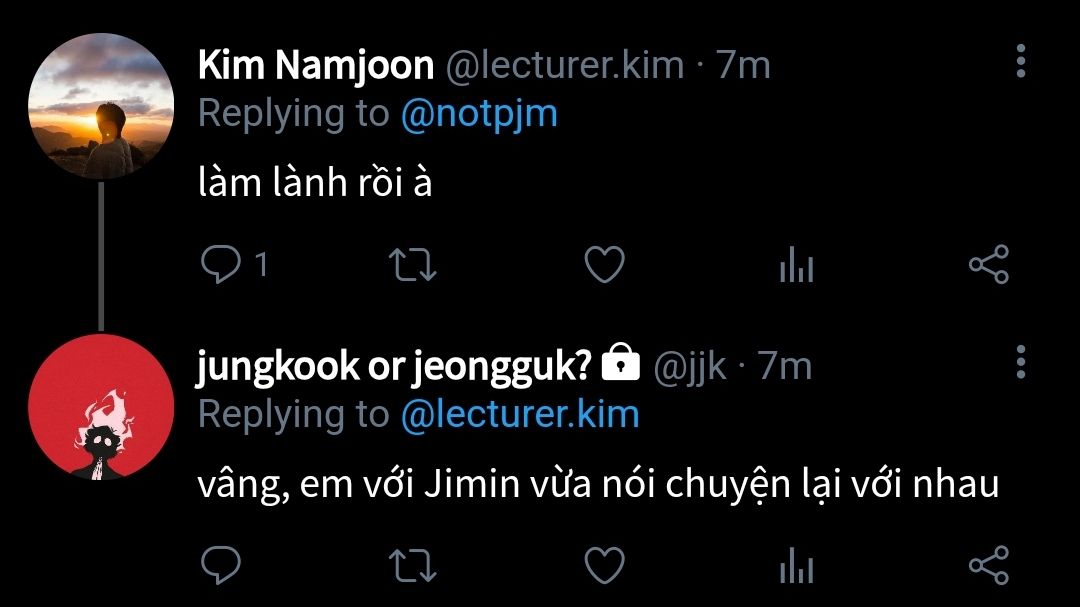Open the @lecturer.kim mention link

519,414
